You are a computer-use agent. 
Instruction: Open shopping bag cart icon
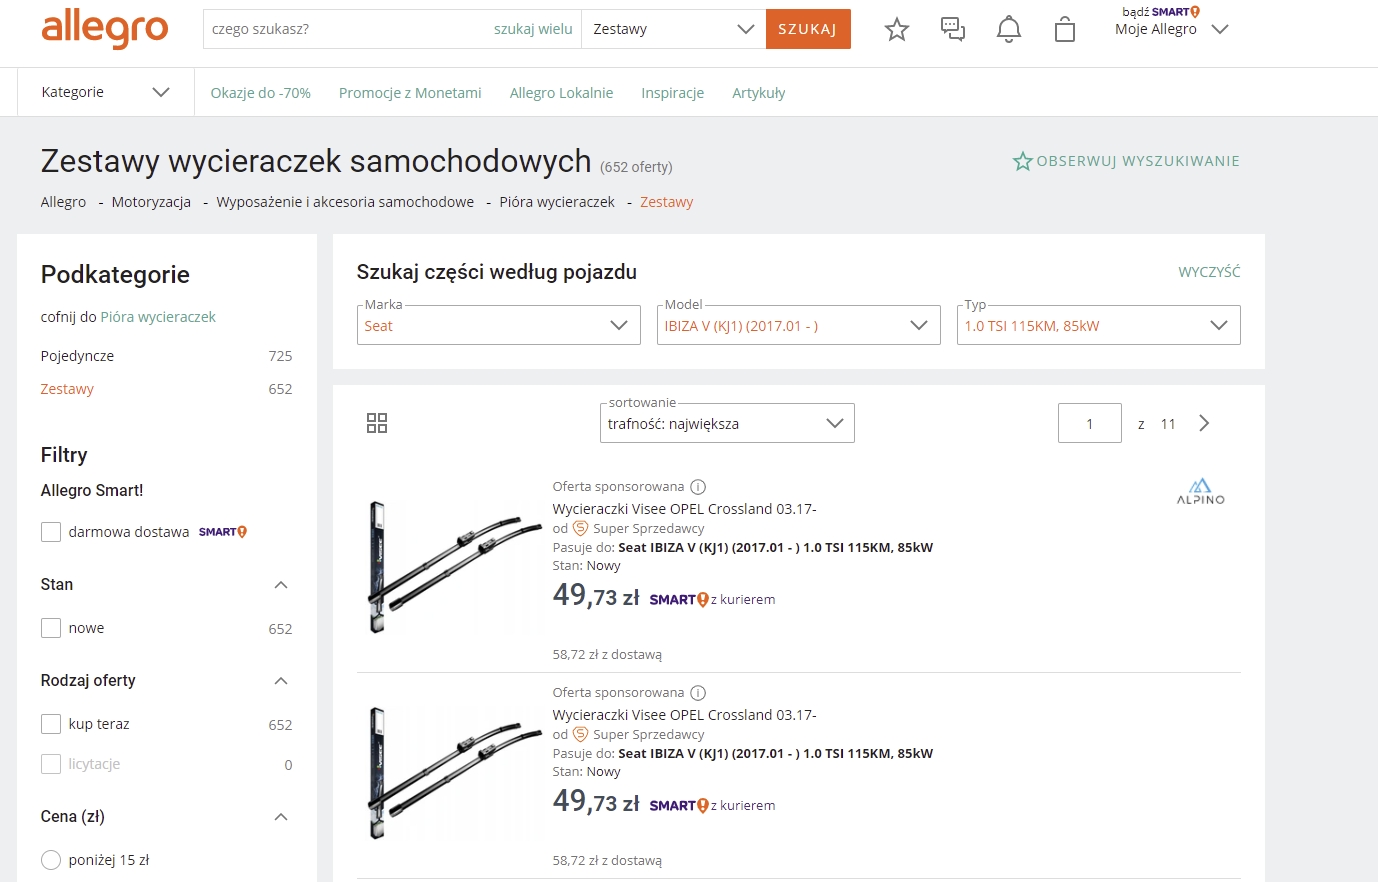point(1065,29)
